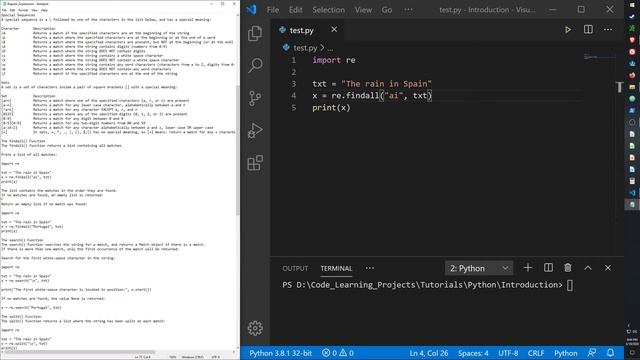
Task: Open the Run and Debug view
Action: tap(255, 131)
